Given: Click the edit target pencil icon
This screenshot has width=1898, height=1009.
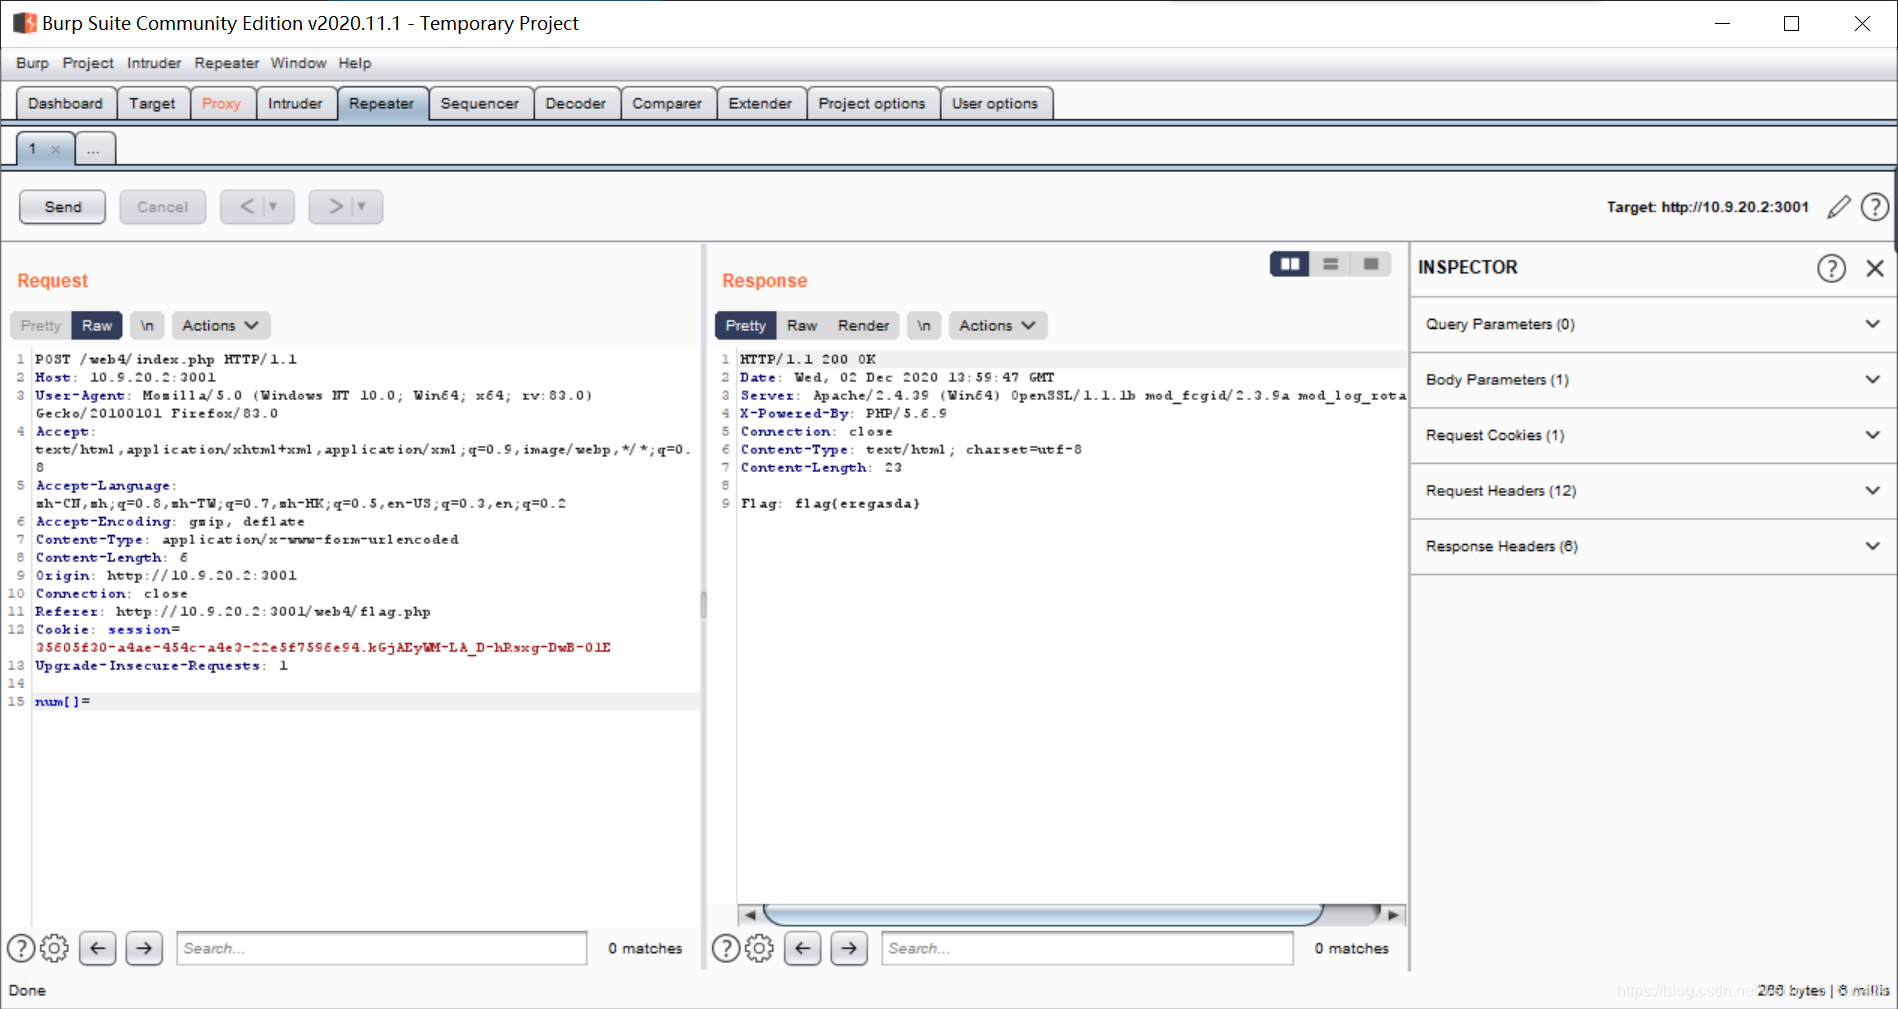Looking at the screenshot, I should pyautogui.click(x=1838, y=207).
